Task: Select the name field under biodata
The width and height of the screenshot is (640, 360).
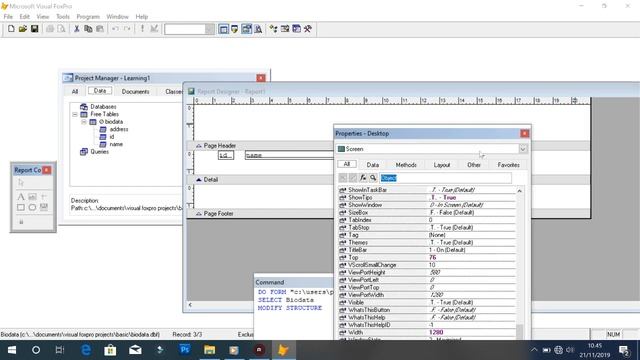Action: (x=116, y=144)
